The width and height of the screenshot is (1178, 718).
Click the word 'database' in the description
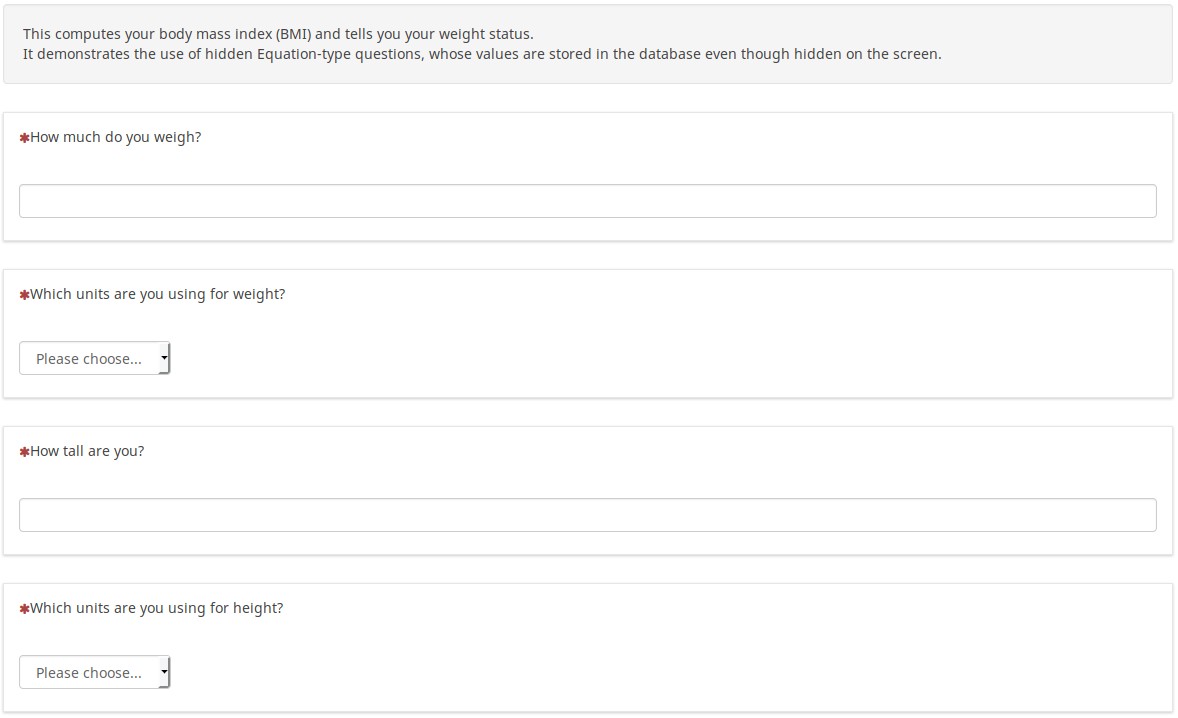pyautogui.click(x=650, y=54)
